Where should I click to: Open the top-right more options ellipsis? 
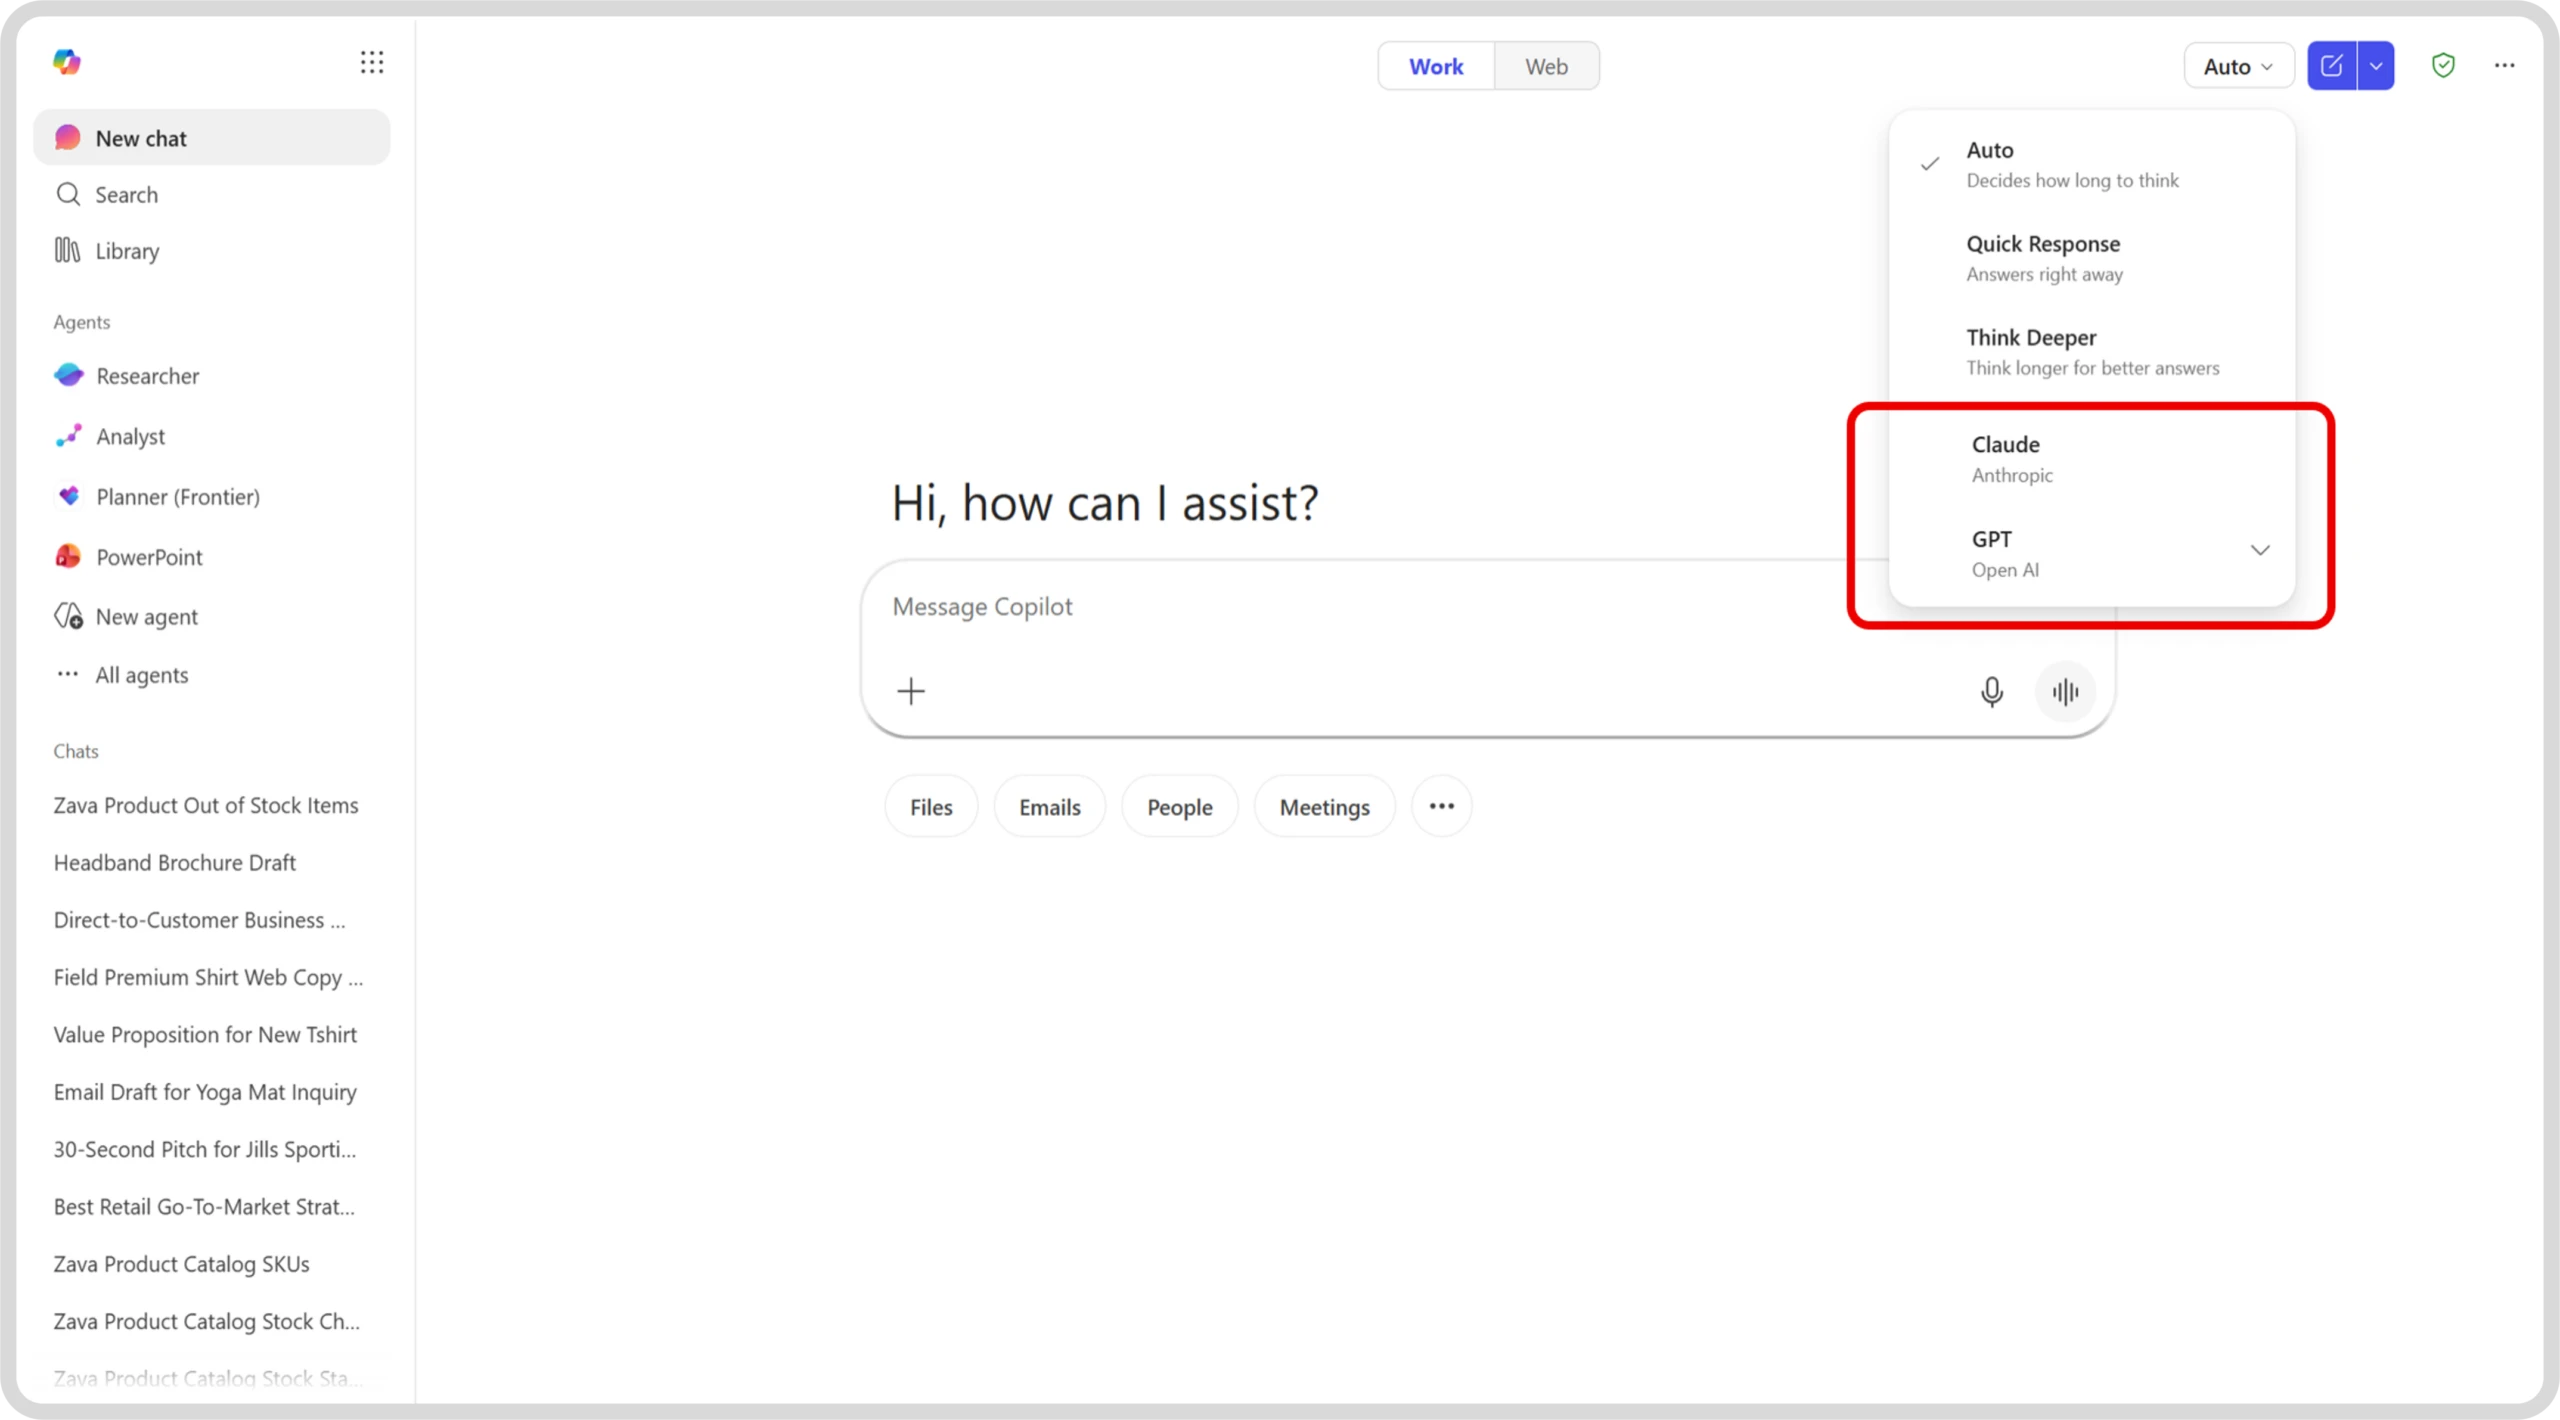click(2504, 66)
